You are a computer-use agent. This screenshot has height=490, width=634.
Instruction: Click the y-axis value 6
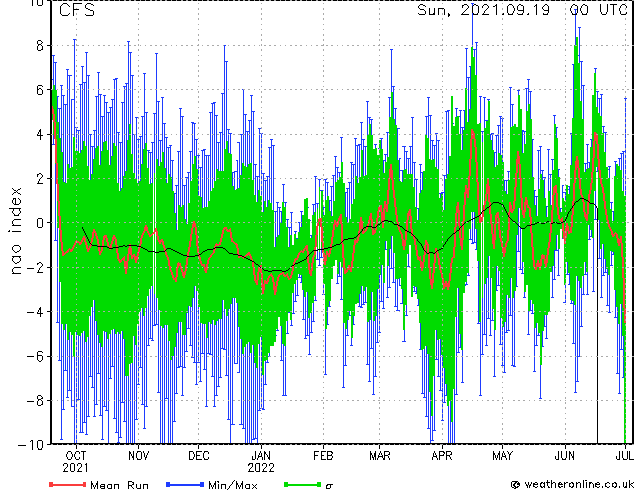pyautogui.click(x=40, y=90)
